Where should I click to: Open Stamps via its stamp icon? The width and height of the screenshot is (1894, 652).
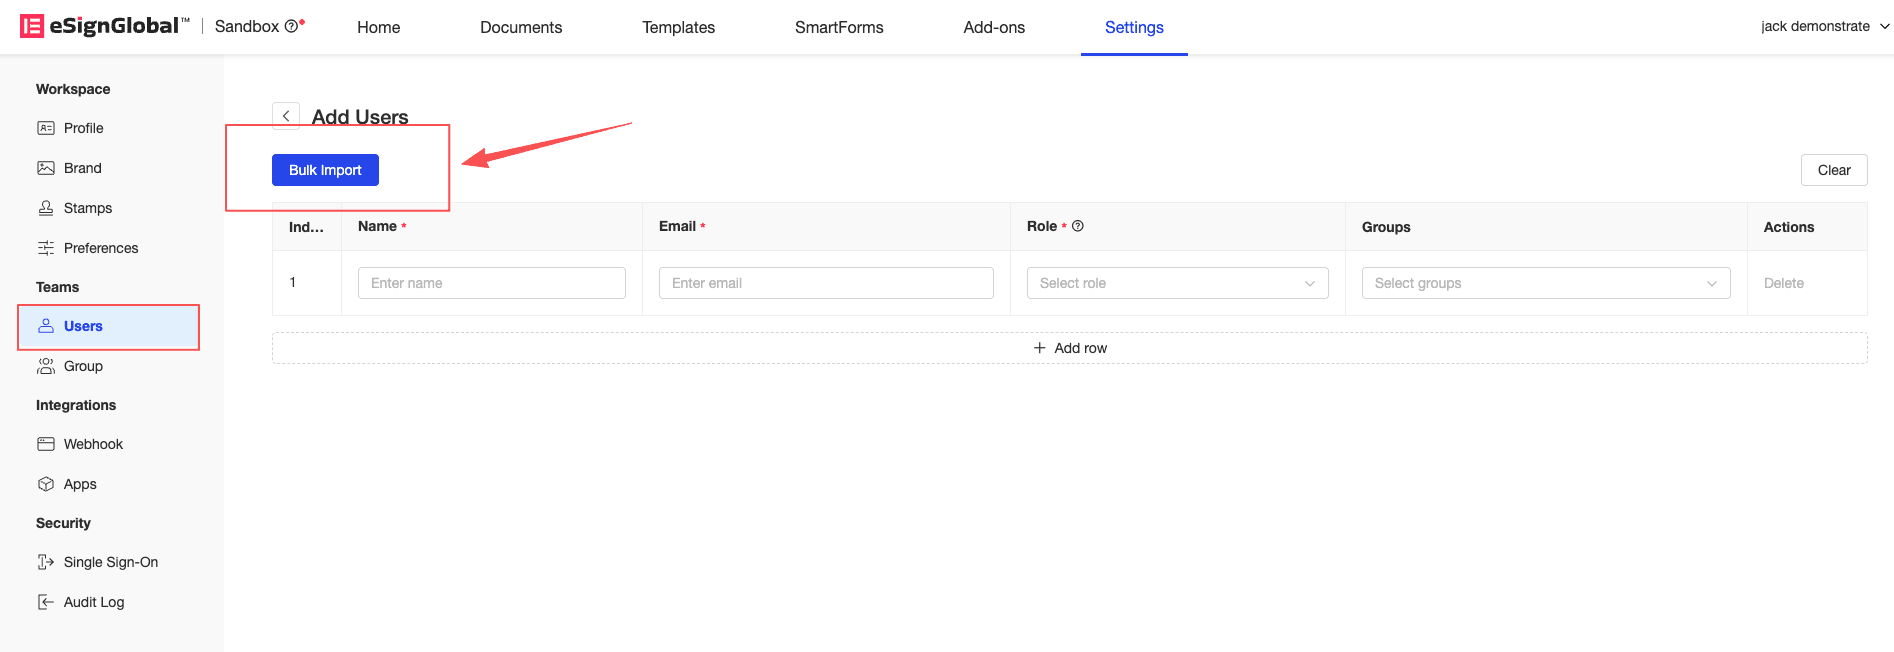pyautogui.click(x=46, y=208)
